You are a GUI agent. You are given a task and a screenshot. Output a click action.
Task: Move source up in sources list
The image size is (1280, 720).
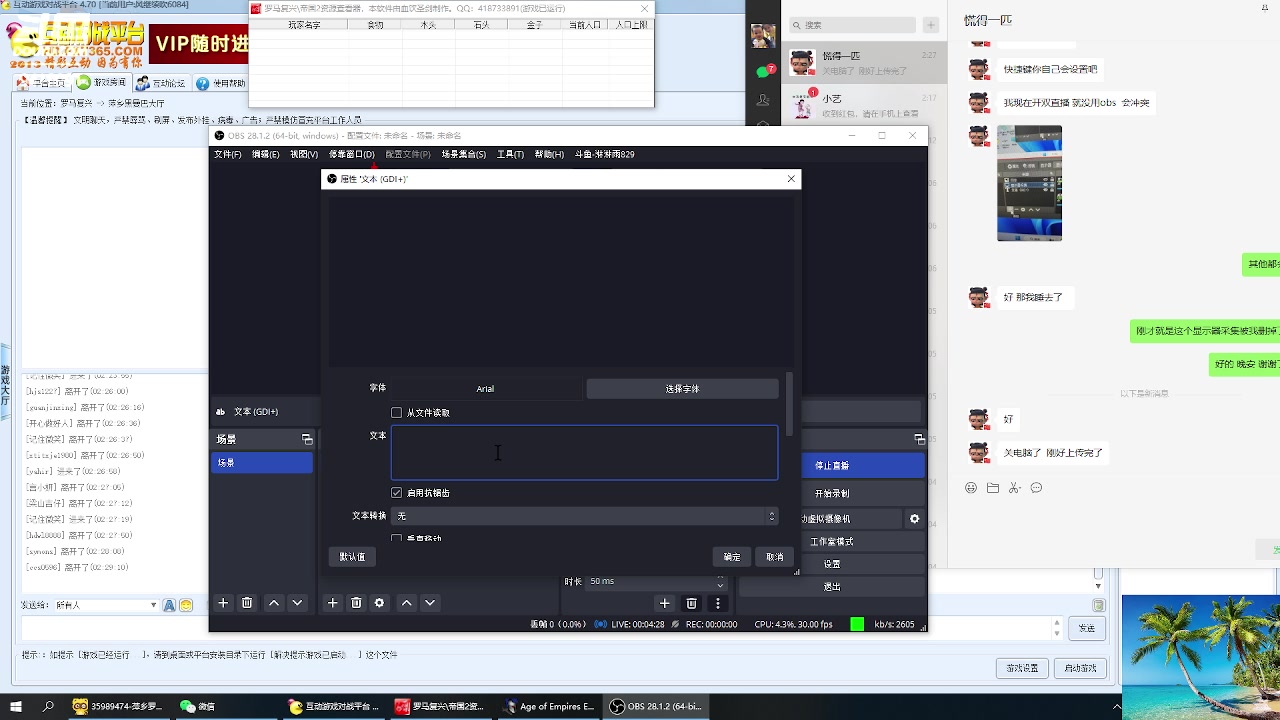pyautogui.click(x=406, y=603)
